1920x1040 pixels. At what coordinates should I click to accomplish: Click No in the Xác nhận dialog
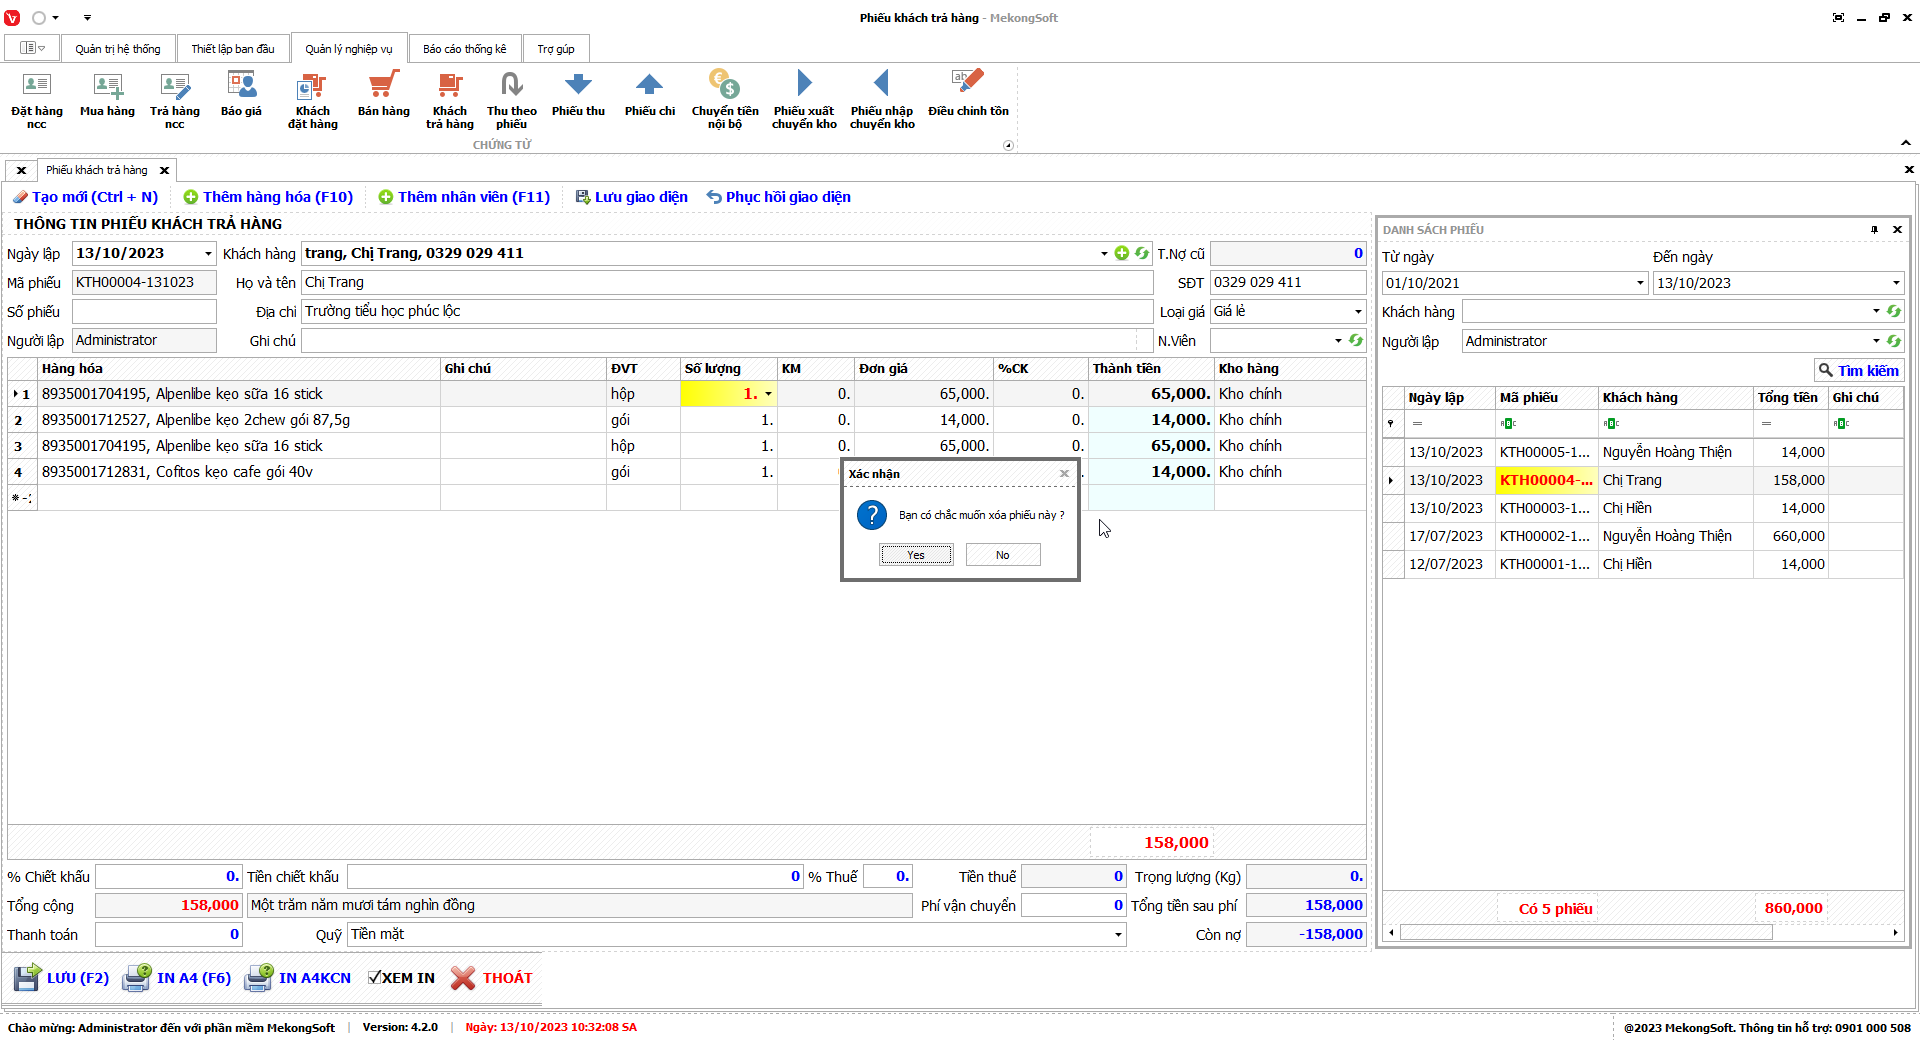pos(1002,555)
